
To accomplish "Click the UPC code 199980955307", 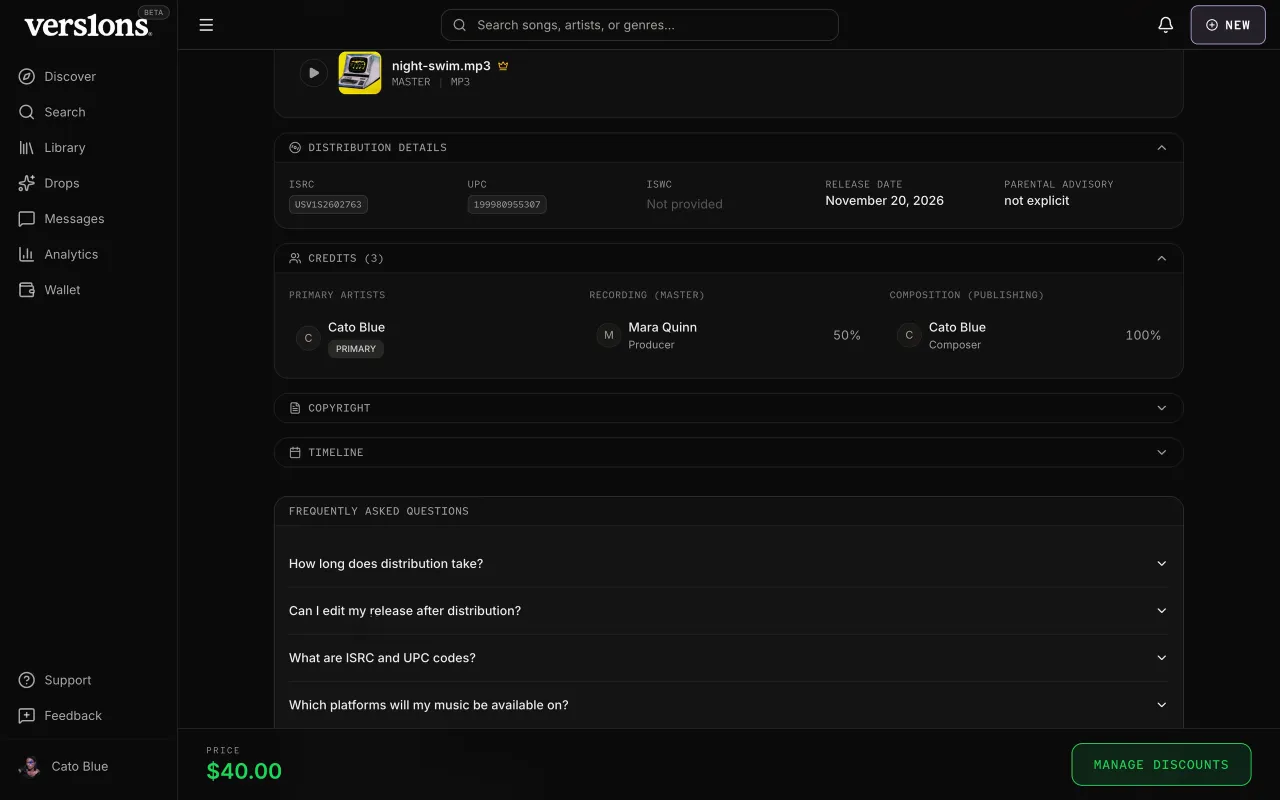I will (507, 204).
